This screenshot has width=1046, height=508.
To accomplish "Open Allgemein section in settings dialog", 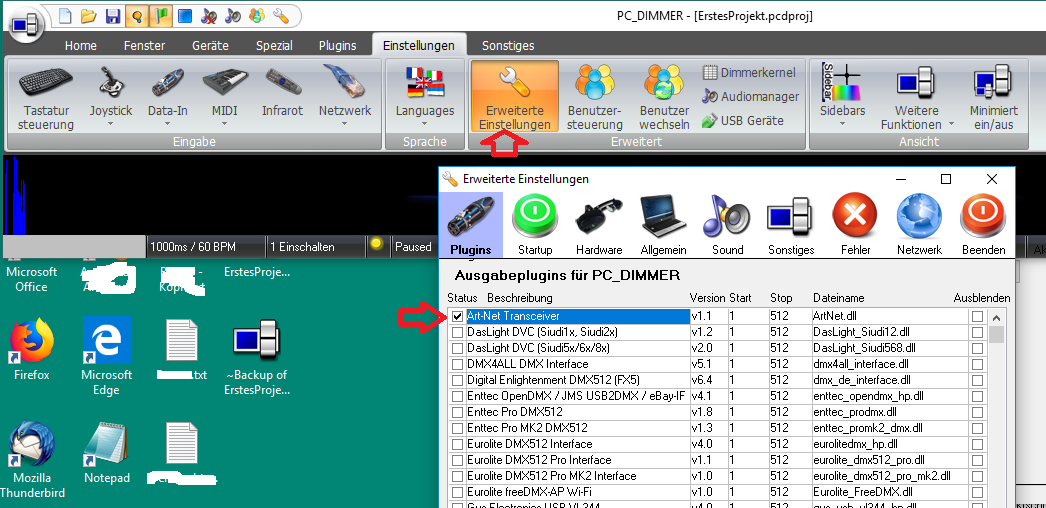I will click(x=663, y=227).
